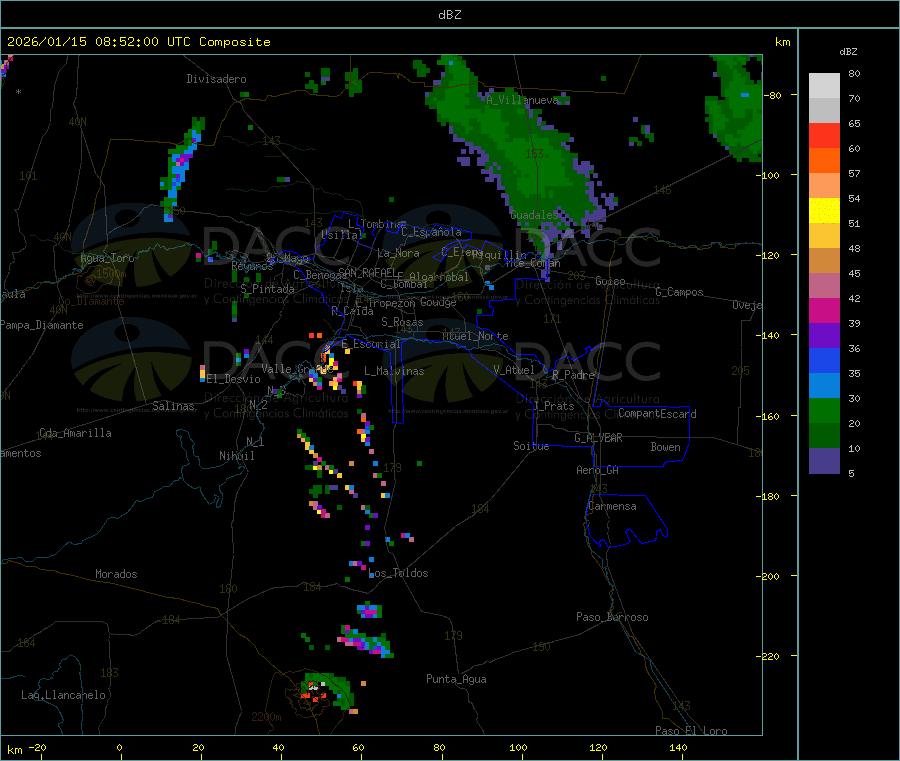Screen dimensions: 900x761
Task: Click the '2200m' elevation label near the volcano
Action: point(266,717)
